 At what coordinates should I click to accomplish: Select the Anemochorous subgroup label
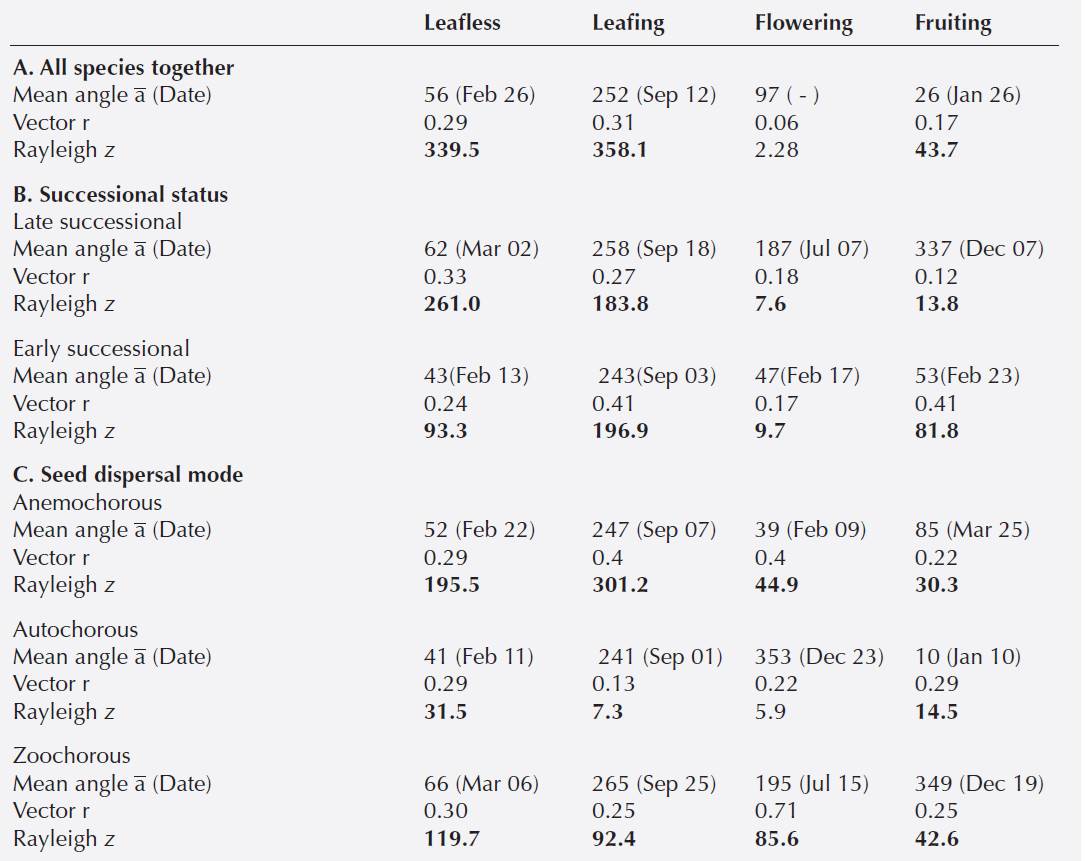(x=87, y=503)
